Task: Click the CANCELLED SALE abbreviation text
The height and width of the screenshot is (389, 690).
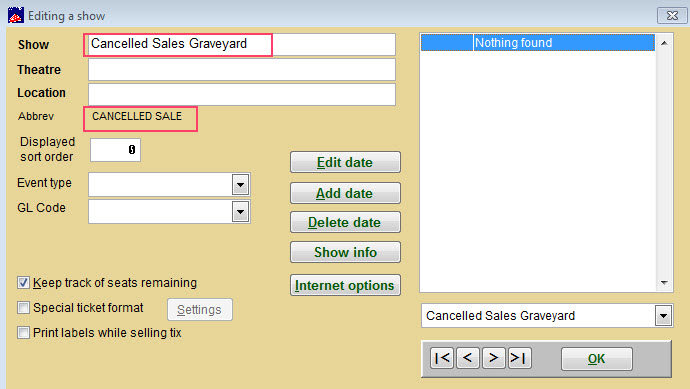Action: coord(137,116)
